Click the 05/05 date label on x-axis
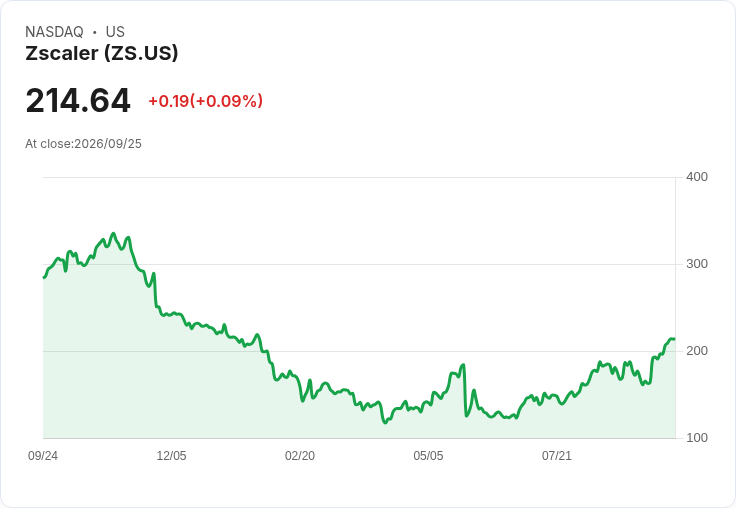The height and width of the screenshot is (508, 736). click(428, 456)
